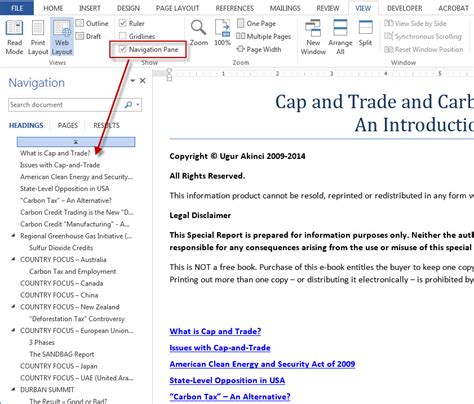Go to 'Carbon Tax and Employment' heading
The height and width of the screenshot is (404, 474).
(73, 271)
